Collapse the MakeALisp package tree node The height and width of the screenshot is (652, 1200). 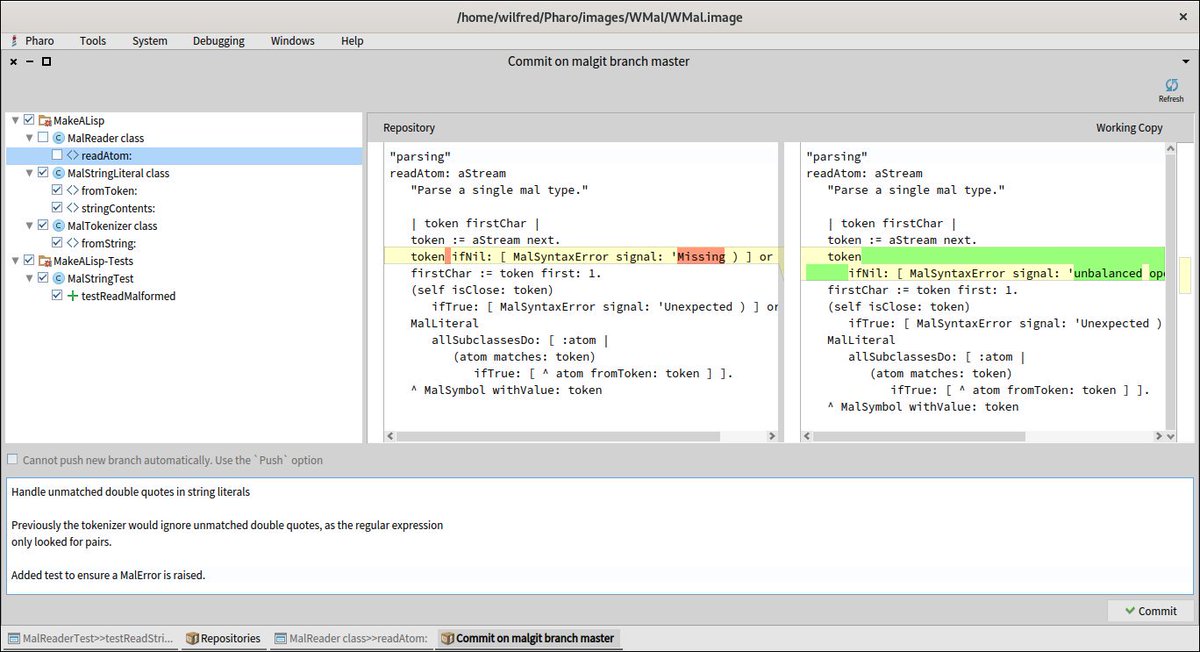point(16,120)
